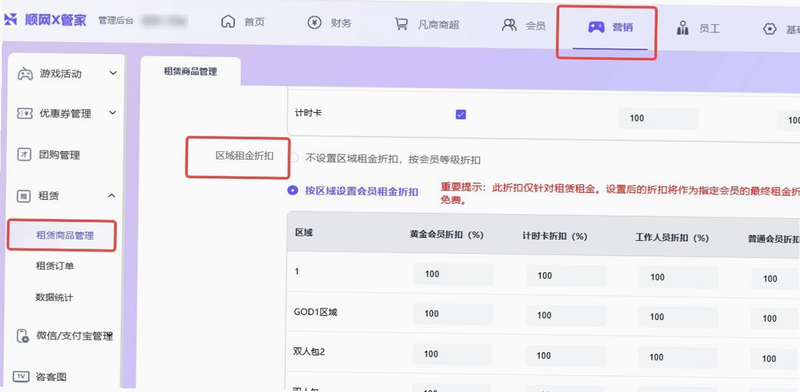Edit 黄金会员折扣 field for GOD1区域

(x=453, y=314)
